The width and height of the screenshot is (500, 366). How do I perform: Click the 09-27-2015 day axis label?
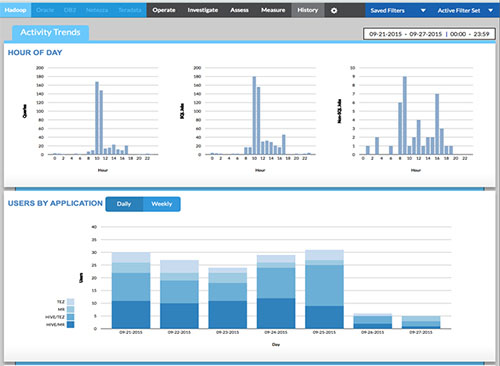421,332
